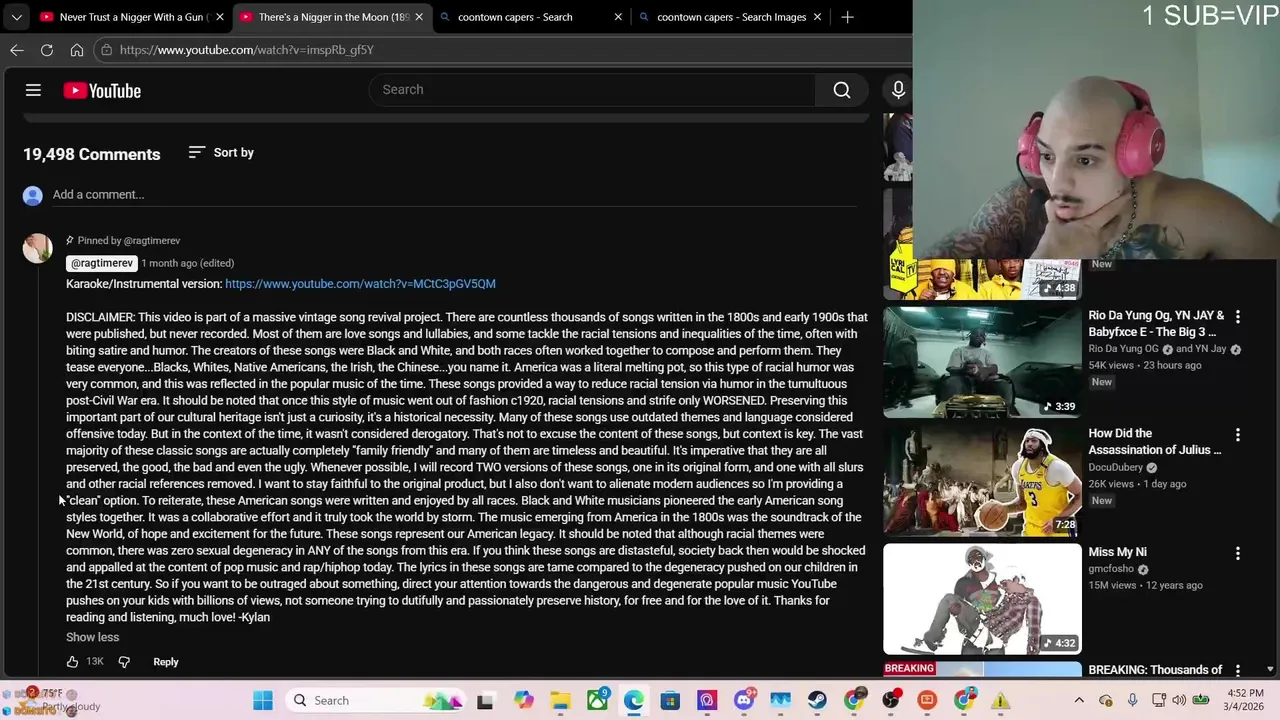The height and width of the screenshot is (720, 1280).
Task: Open Task View from the taskbar
Action: click(485, 701)
